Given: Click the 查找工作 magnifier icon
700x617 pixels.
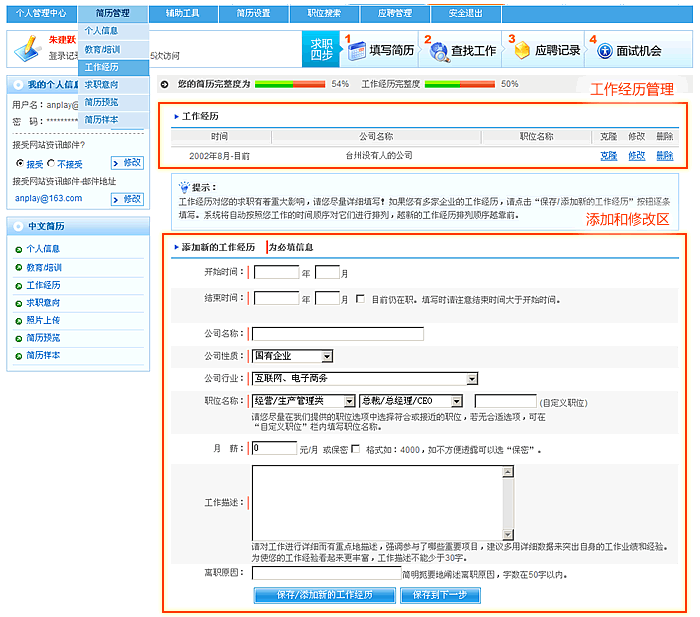Looking at the screenshot, I should 438,51.
